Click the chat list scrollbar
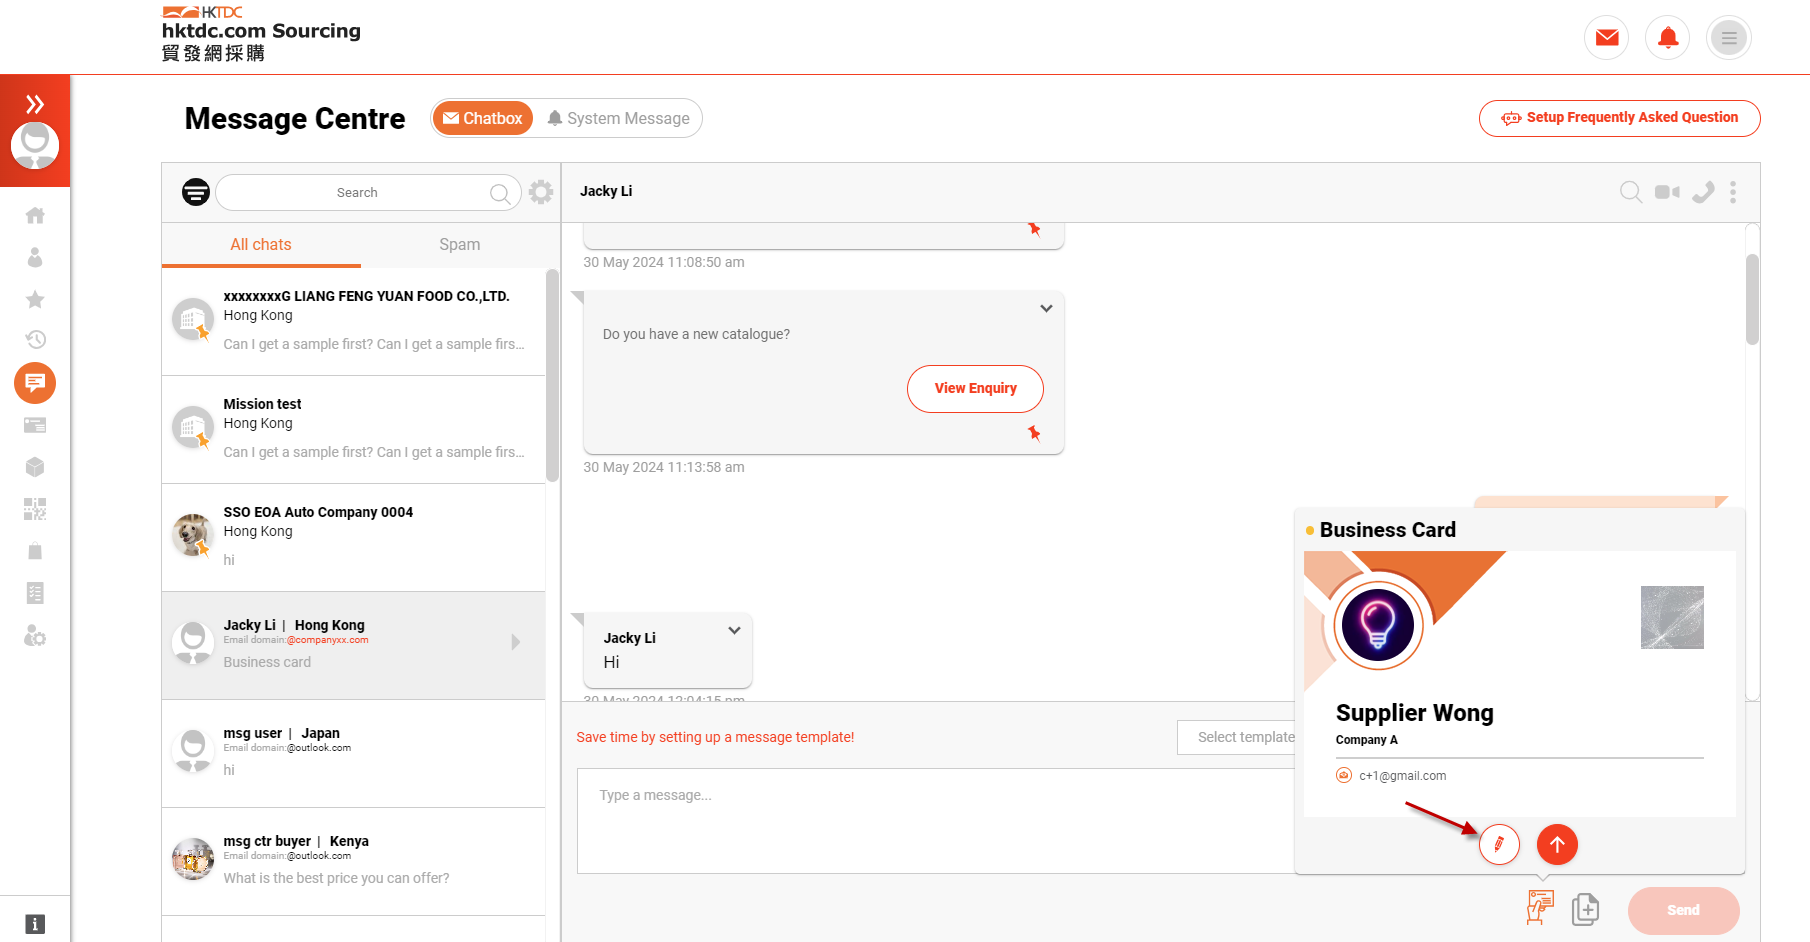 552,375
